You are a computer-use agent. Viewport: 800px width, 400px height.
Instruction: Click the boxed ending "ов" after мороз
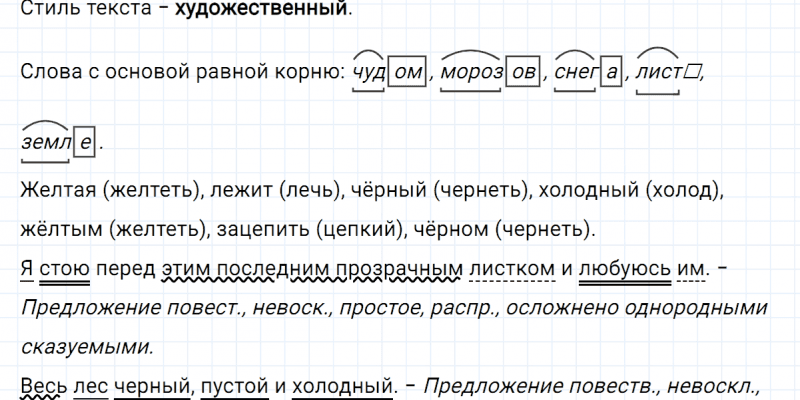click(x=521, y=73)
